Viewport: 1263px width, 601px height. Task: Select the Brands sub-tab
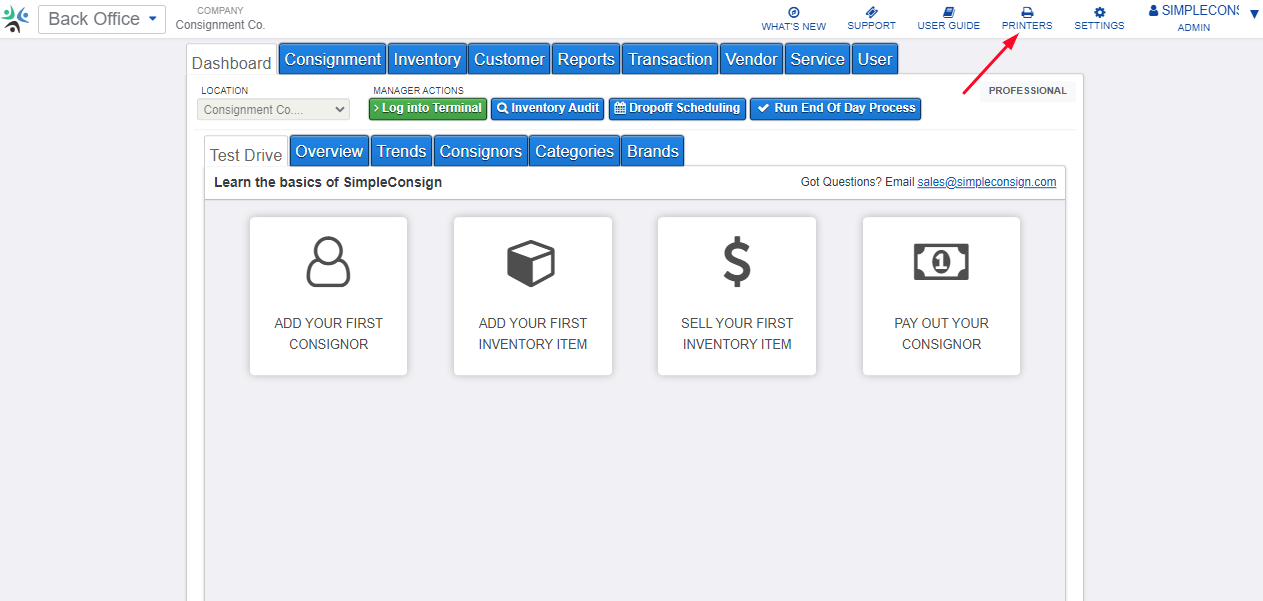[x=653, y=151]
